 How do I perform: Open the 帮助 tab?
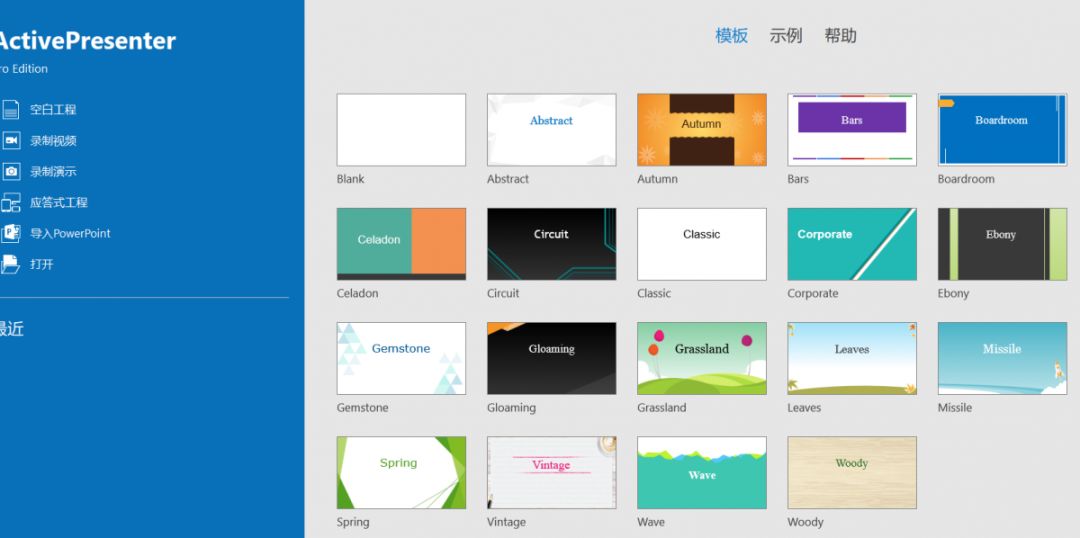(x=840, y=36)
